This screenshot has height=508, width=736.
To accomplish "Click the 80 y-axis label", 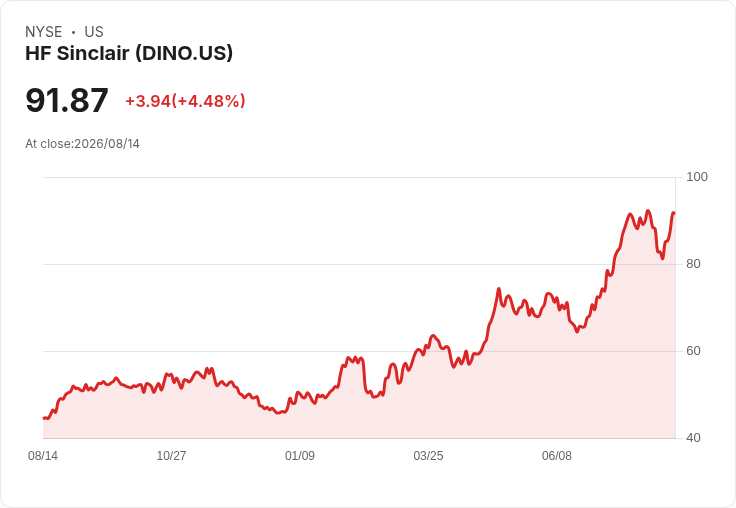I will (693, 264).
